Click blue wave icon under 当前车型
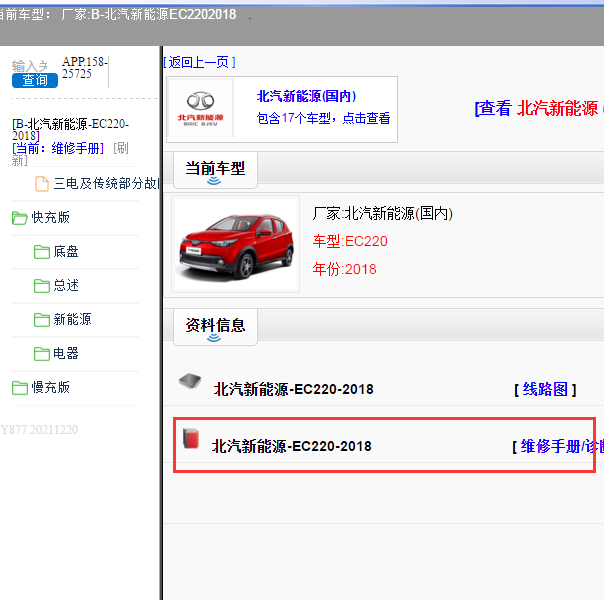The height and width of the screenshot is (600, 604). pyautogui.click(x=214, y=181)
